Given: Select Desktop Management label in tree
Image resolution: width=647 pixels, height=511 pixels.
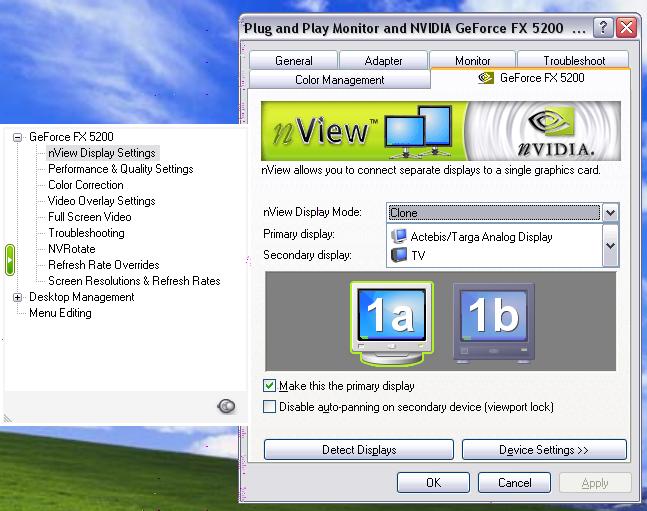Looking at the screenshot, I should pyautogui.click(x=82, y=297).
